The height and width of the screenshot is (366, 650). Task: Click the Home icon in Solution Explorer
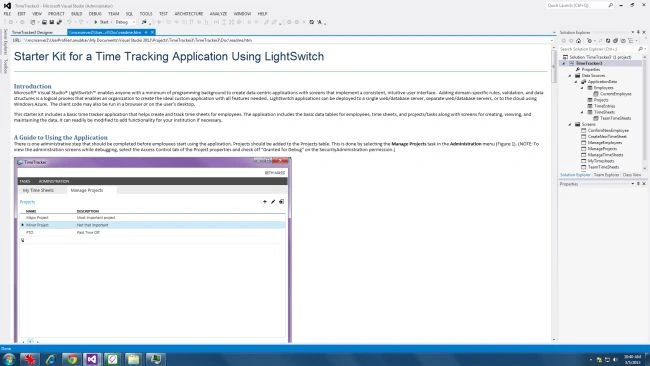pyautogui.click(x=578, y=41)
